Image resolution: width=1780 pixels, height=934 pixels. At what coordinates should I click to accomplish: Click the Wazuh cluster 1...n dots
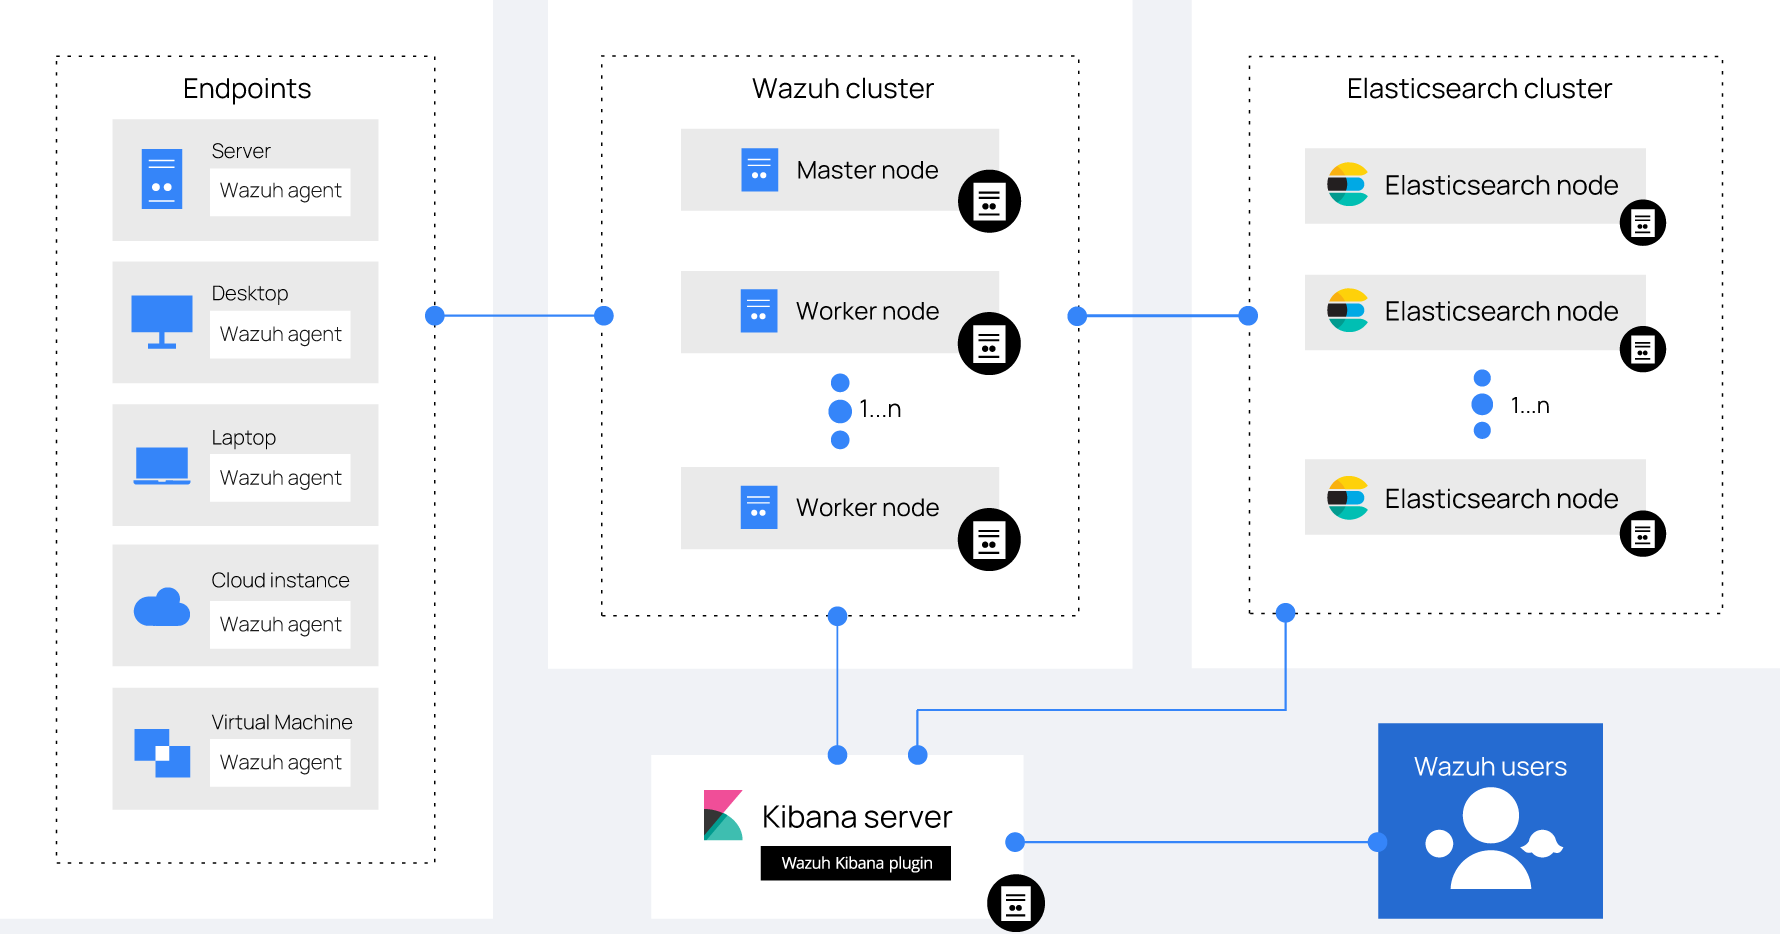click(840, 411)
